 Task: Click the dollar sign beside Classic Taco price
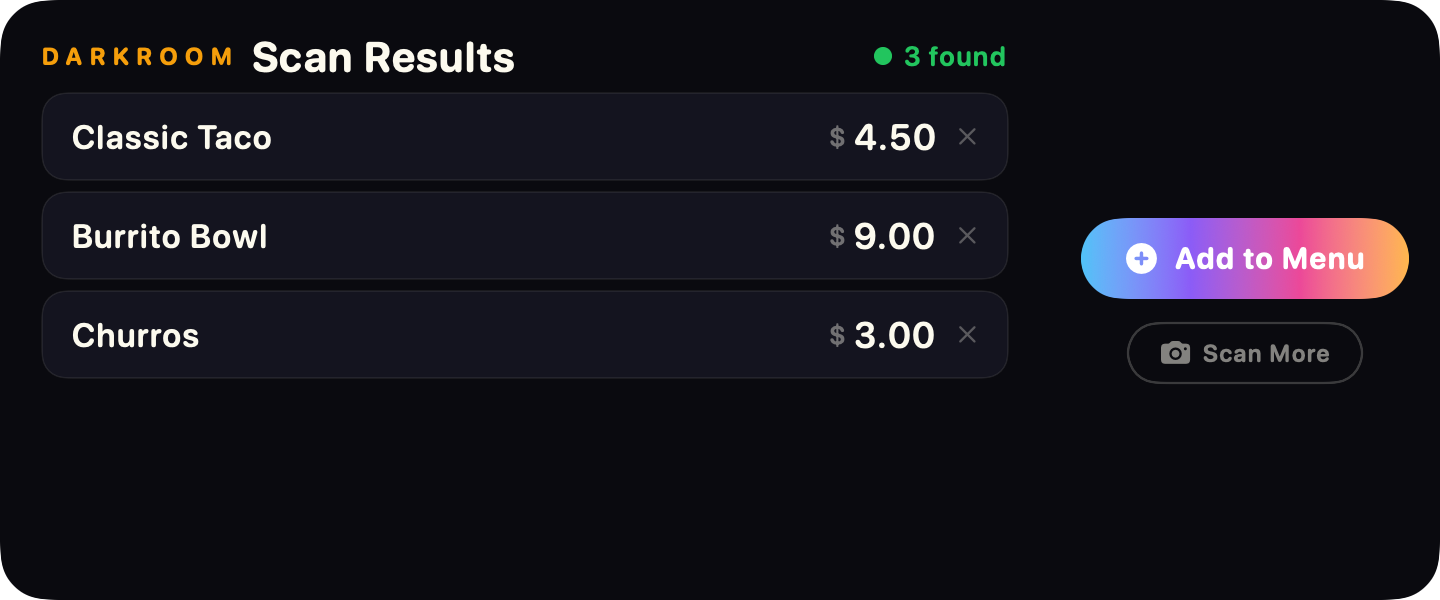pos(837,137)
